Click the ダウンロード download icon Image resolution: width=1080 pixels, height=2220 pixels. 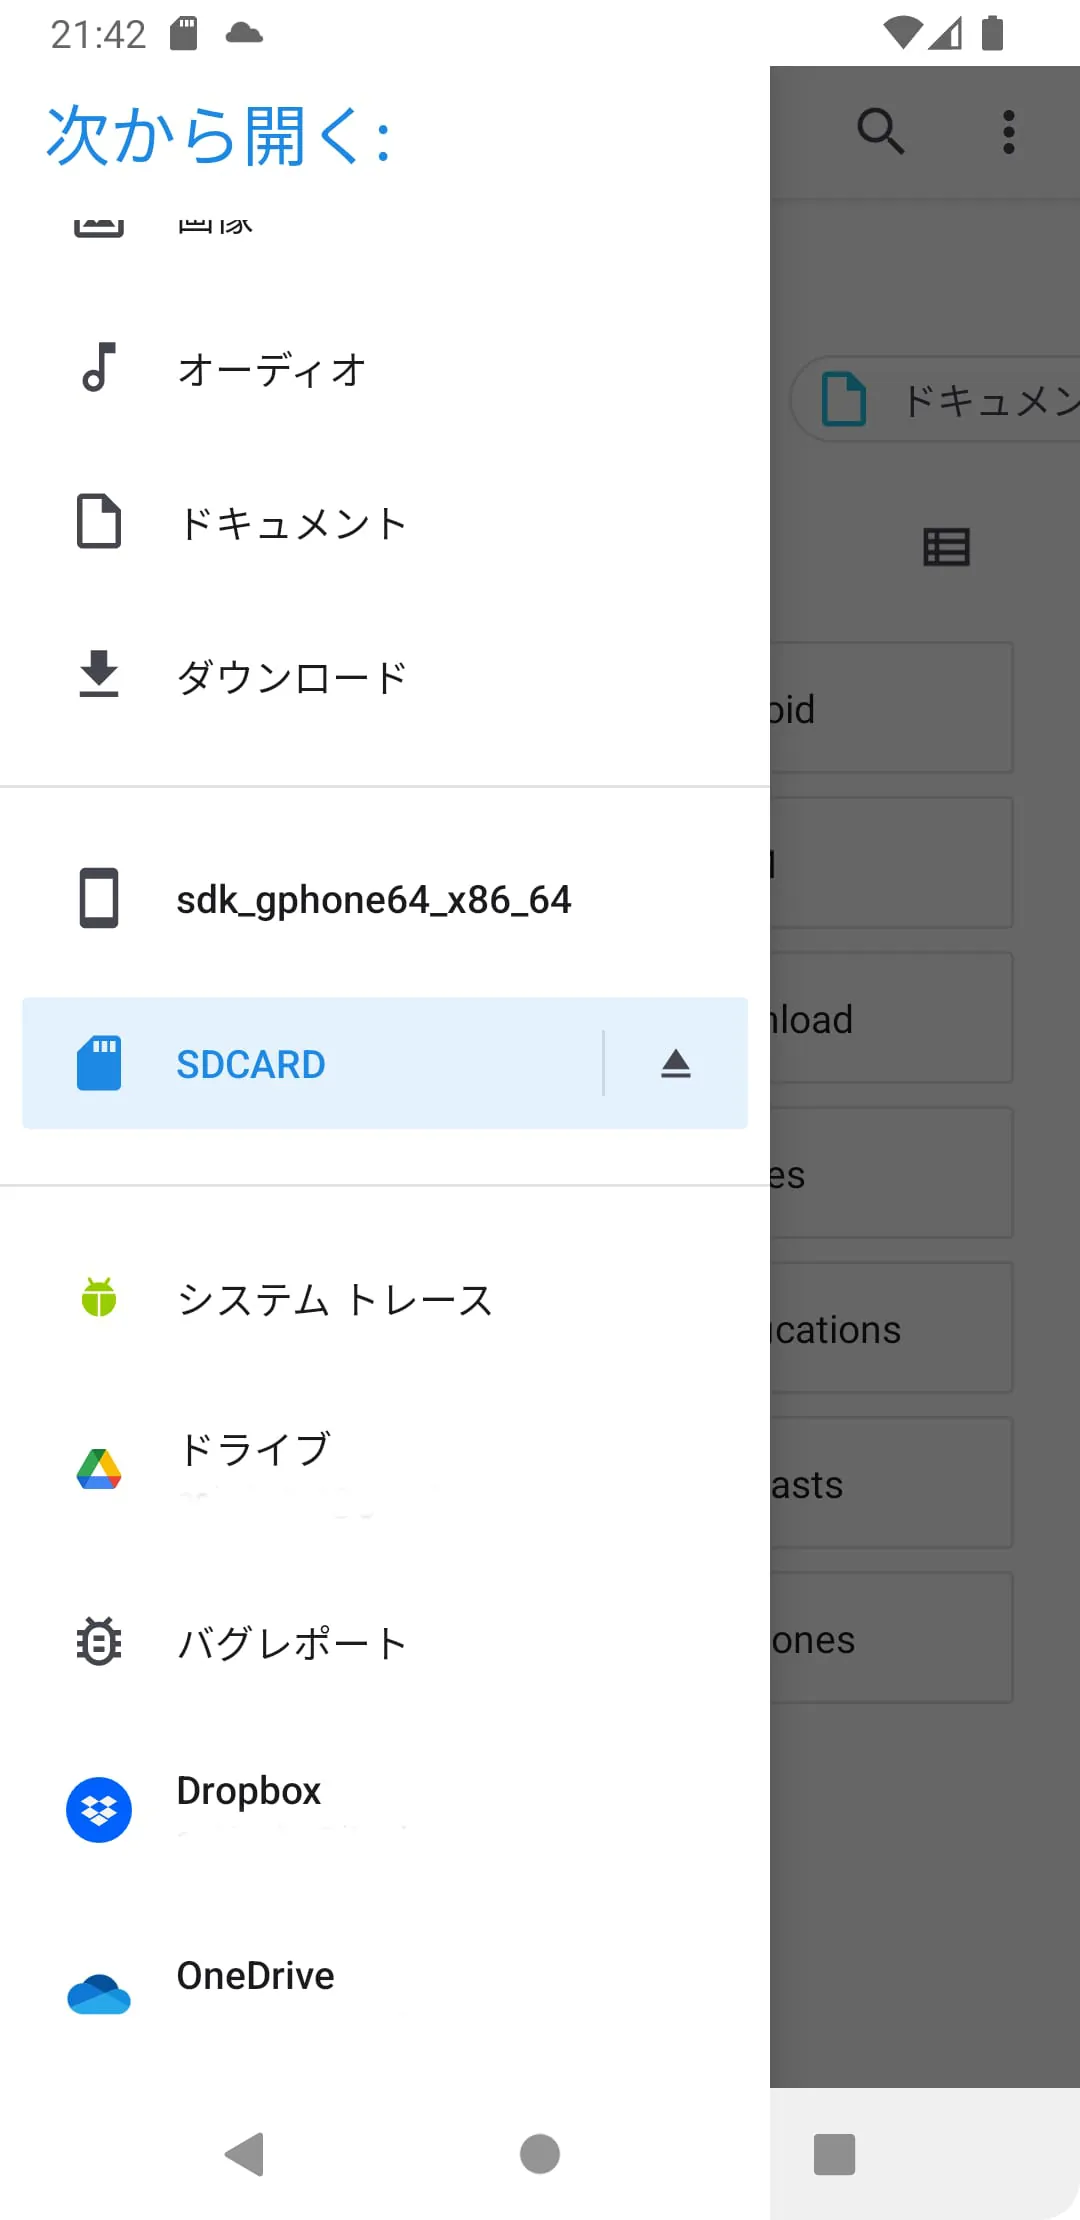(x=98, y=675)
